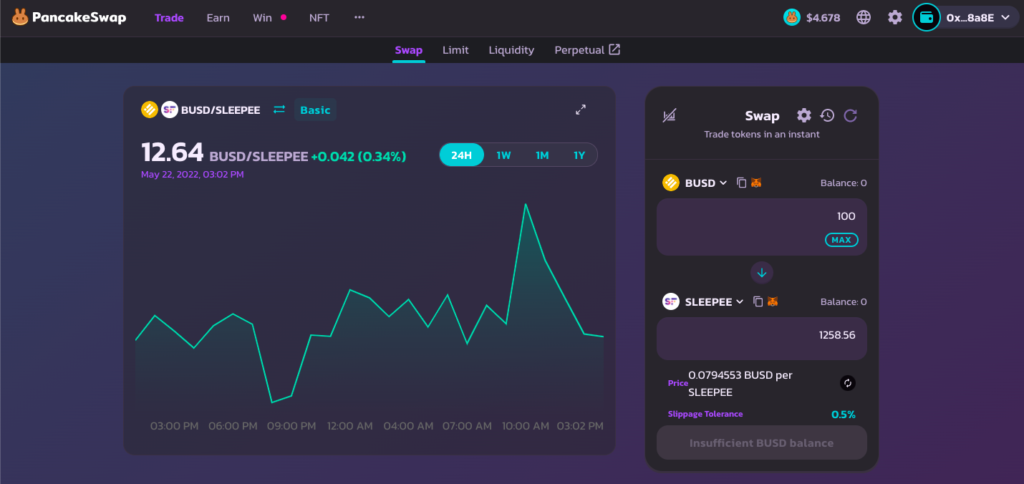The image size is (1024, 484).
Task: Click the down arrow to flip tokens
Action: [x=762, y=272]
